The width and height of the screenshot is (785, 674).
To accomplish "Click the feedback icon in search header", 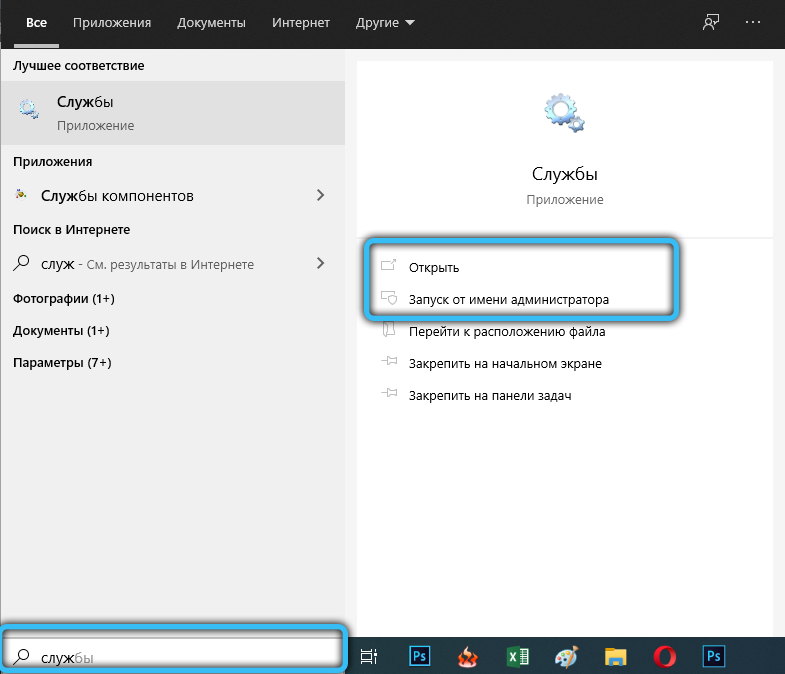I will (711, 21).
